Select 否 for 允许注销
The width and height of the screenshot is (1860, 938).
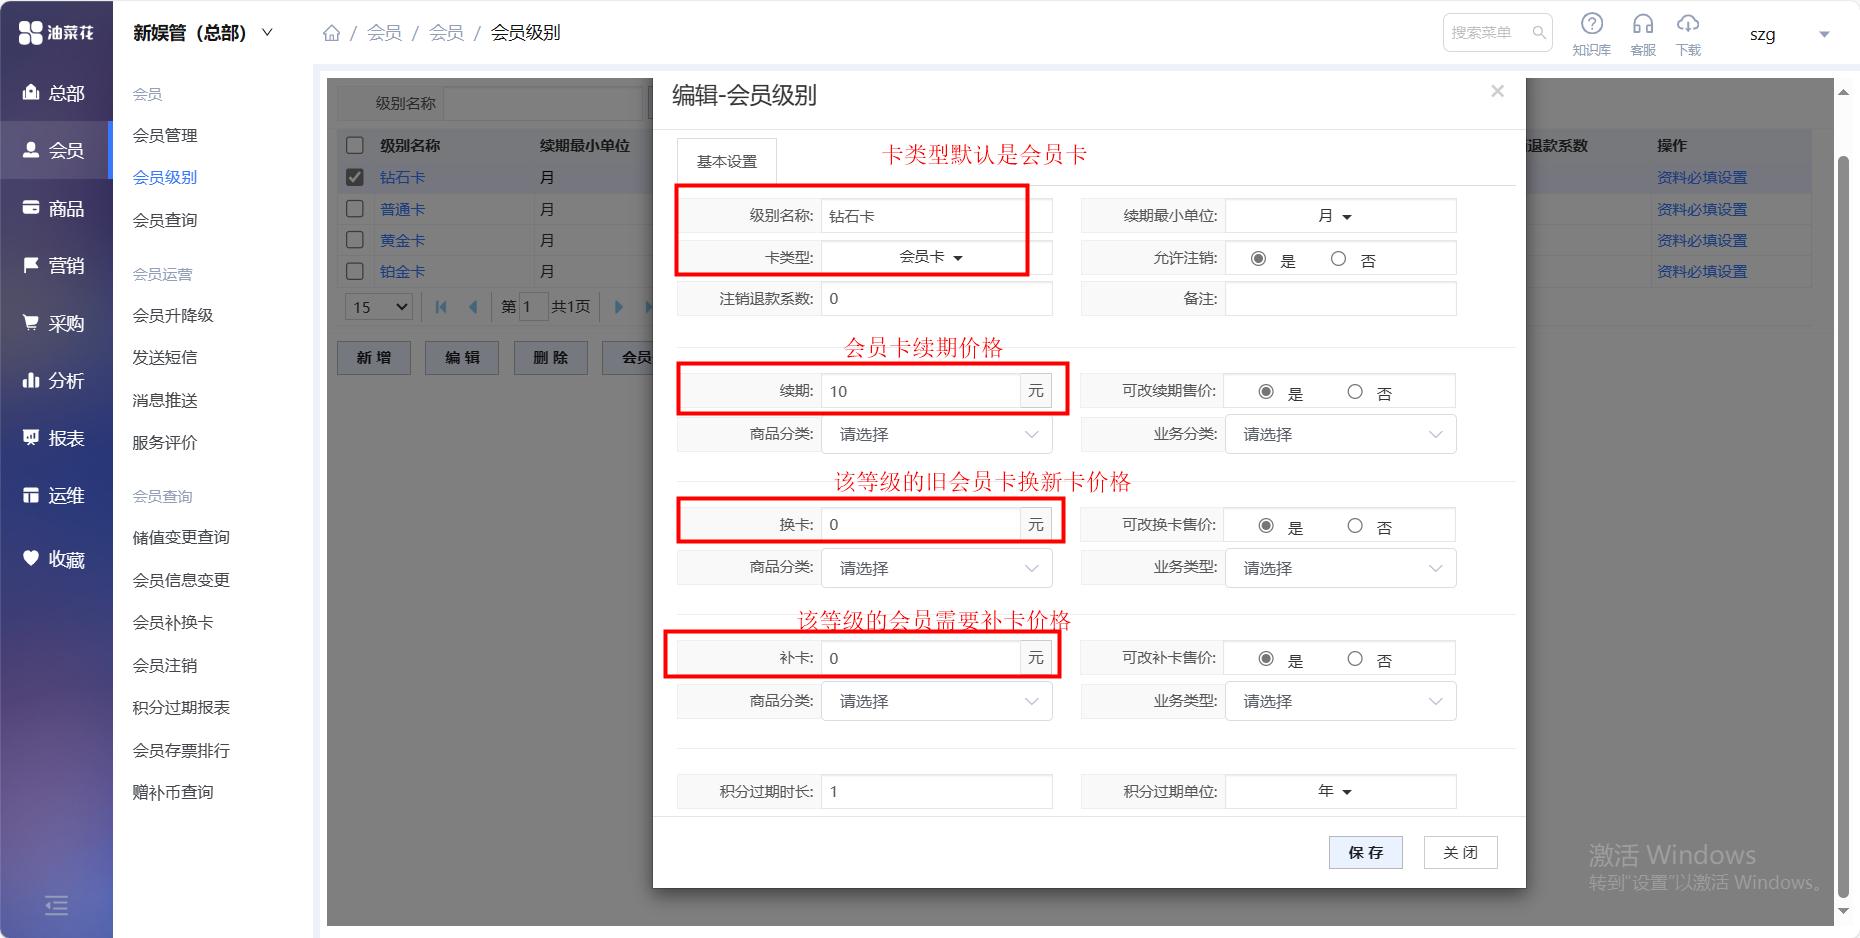coord(1338,259)
